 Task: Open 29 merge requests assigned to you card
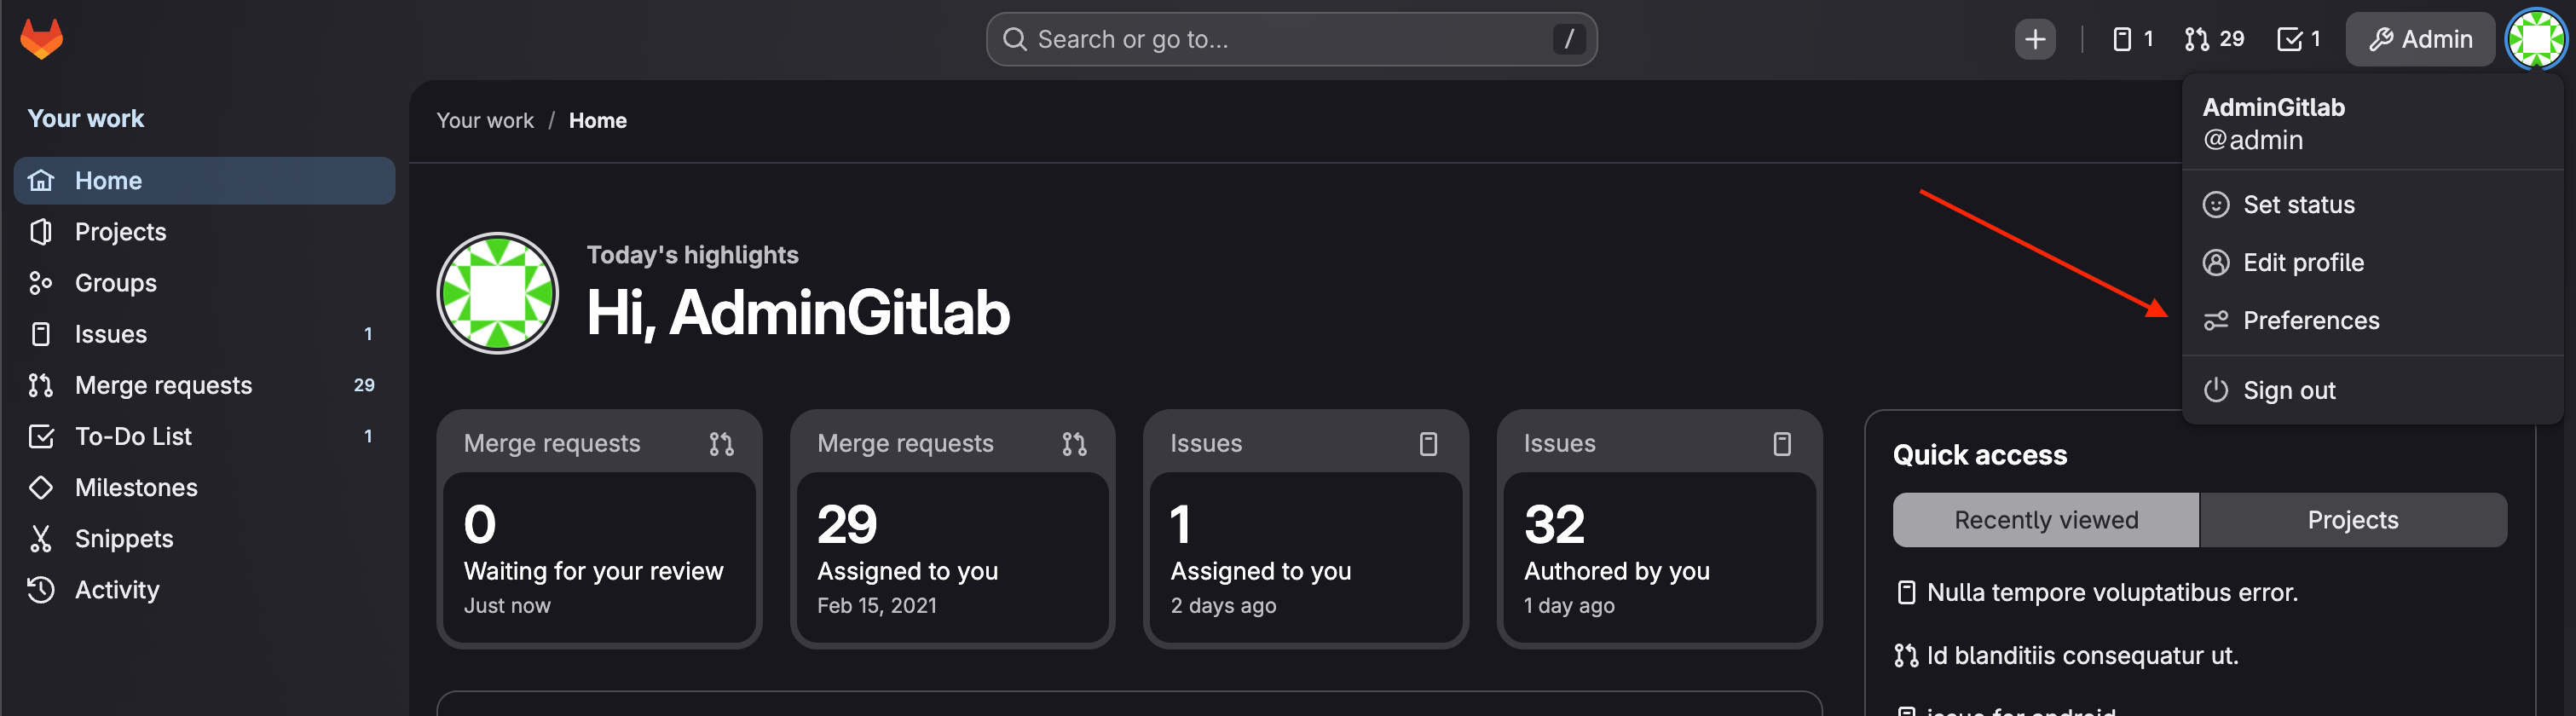[x=953, y=529]
